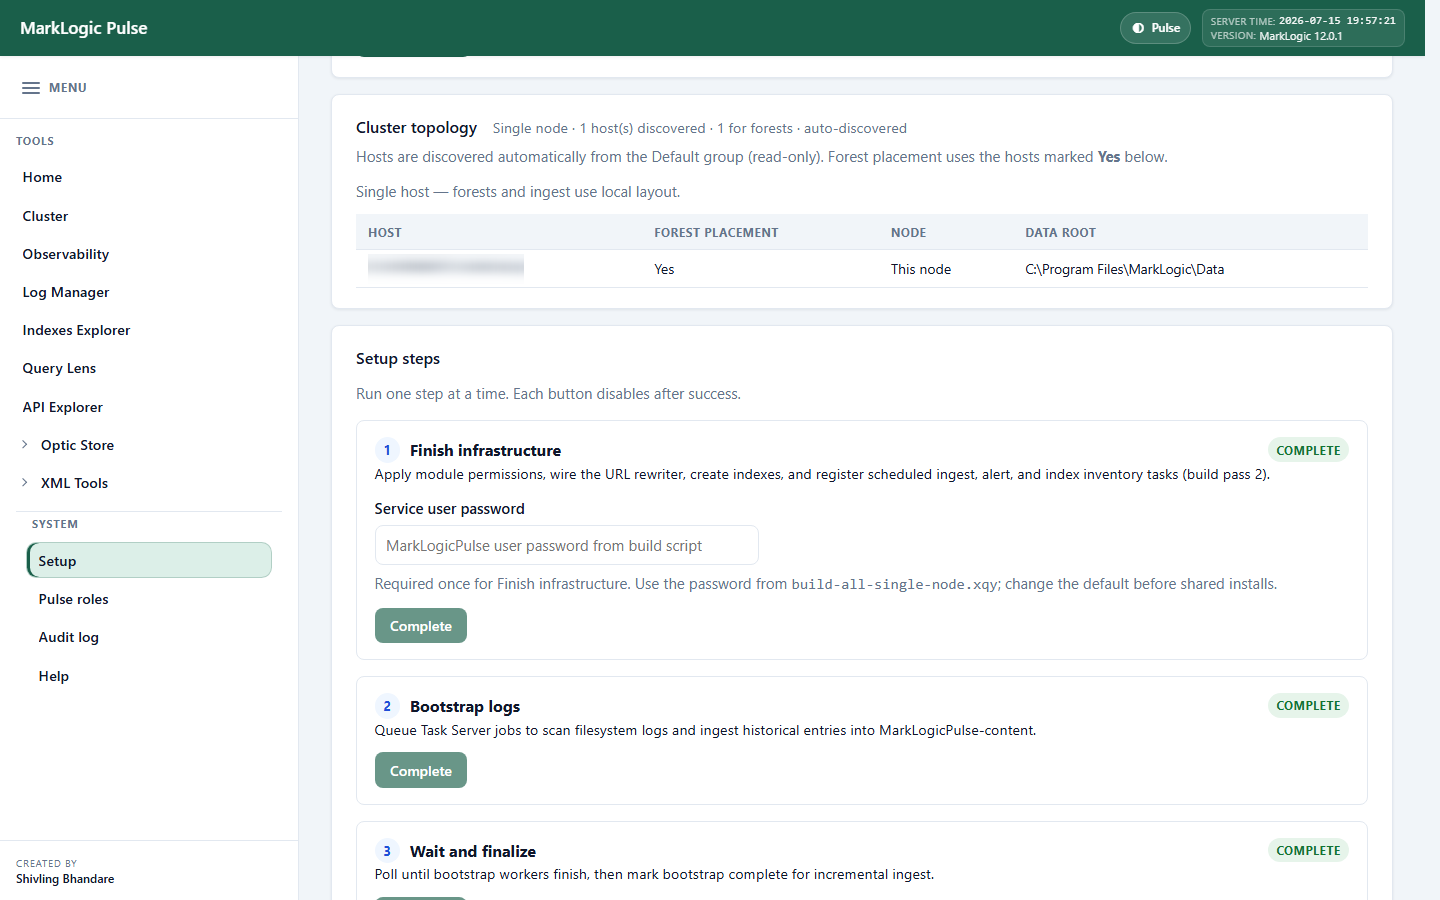
Task: Click Complete button for Bootstrap logs
Action: [x=421, y=771]
